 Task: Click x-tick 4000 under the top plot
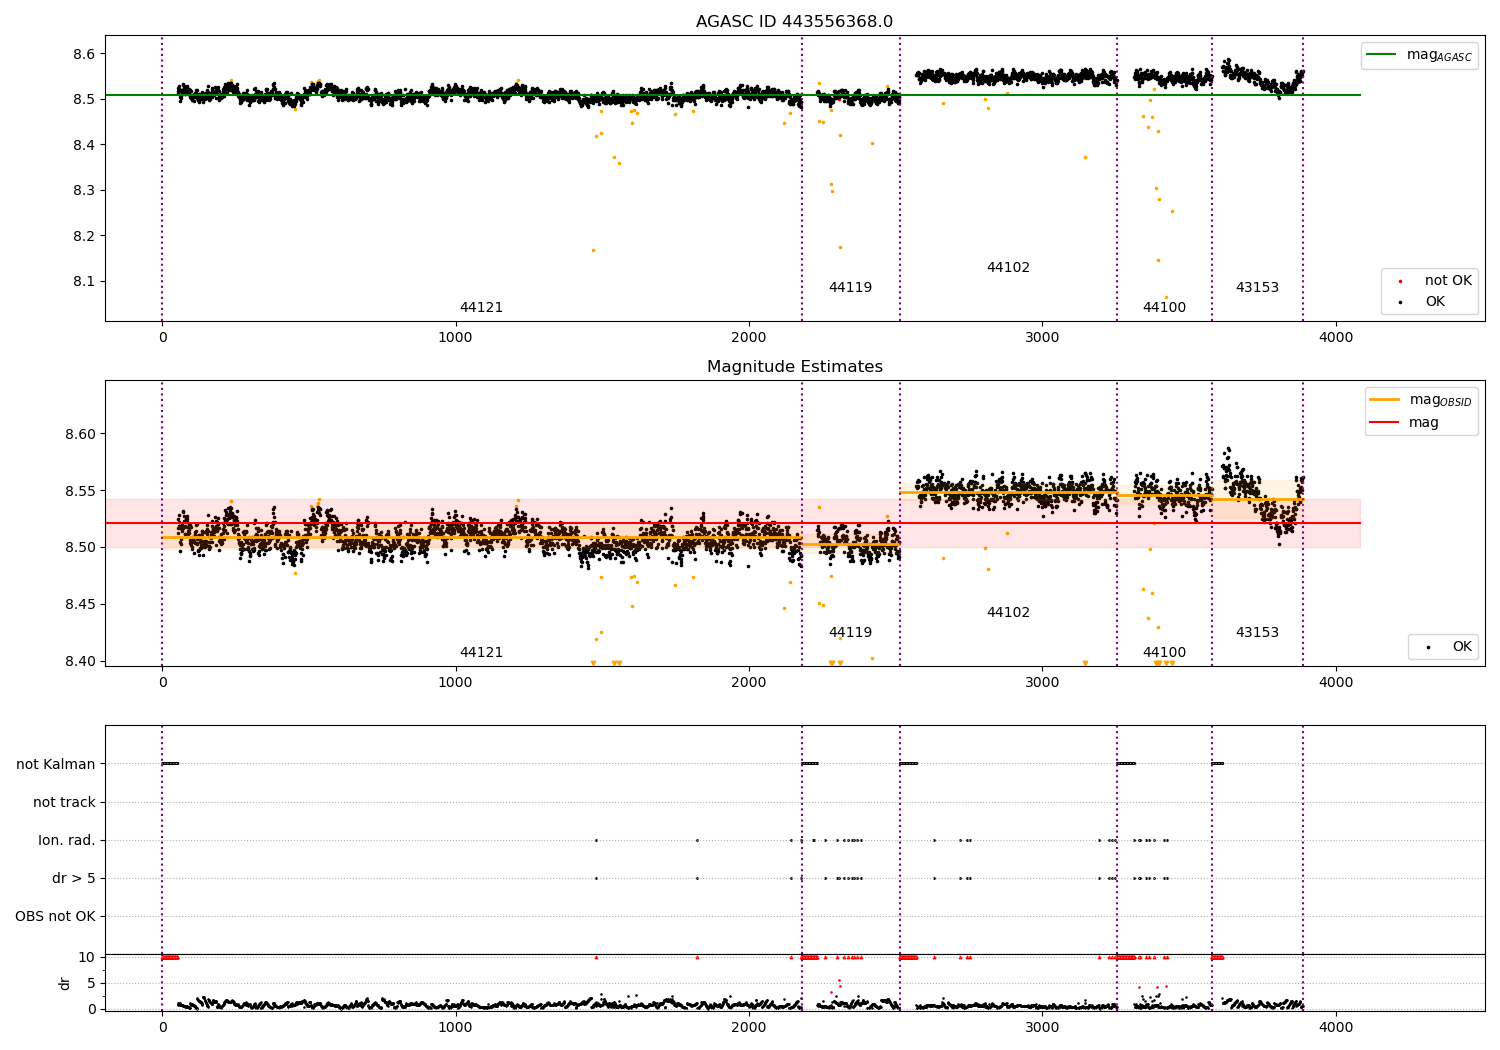pyautogui.click(x=1336, y=337)
